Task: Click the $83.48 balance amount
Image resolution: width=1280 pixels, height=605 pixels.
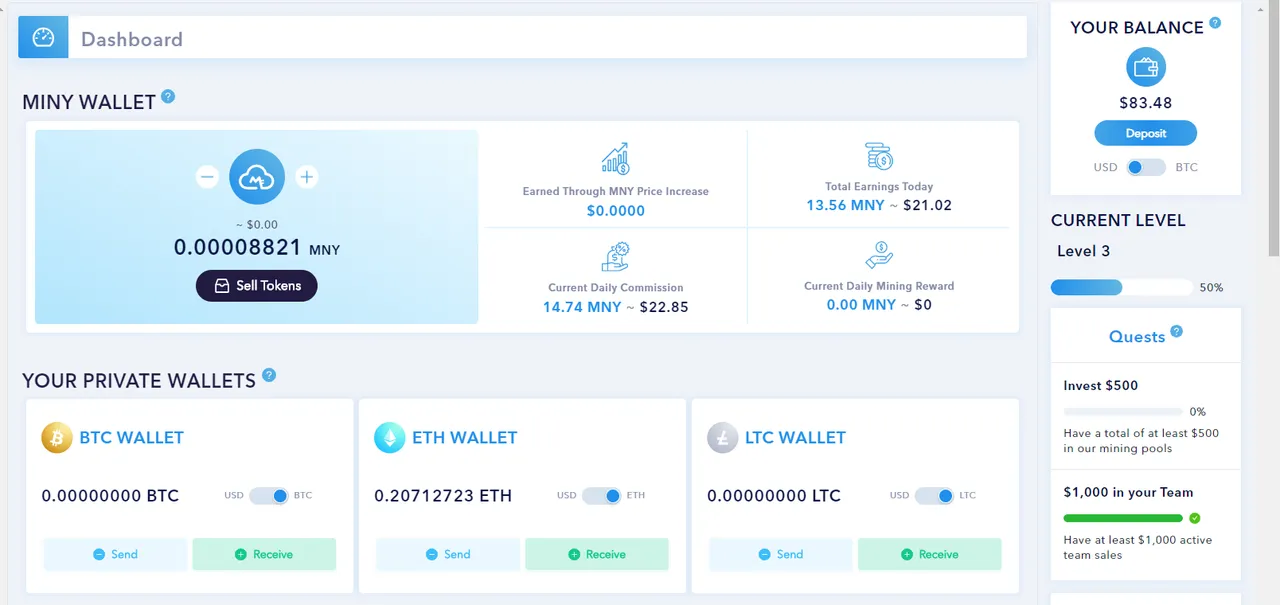Action: (x=1146, y=103)
